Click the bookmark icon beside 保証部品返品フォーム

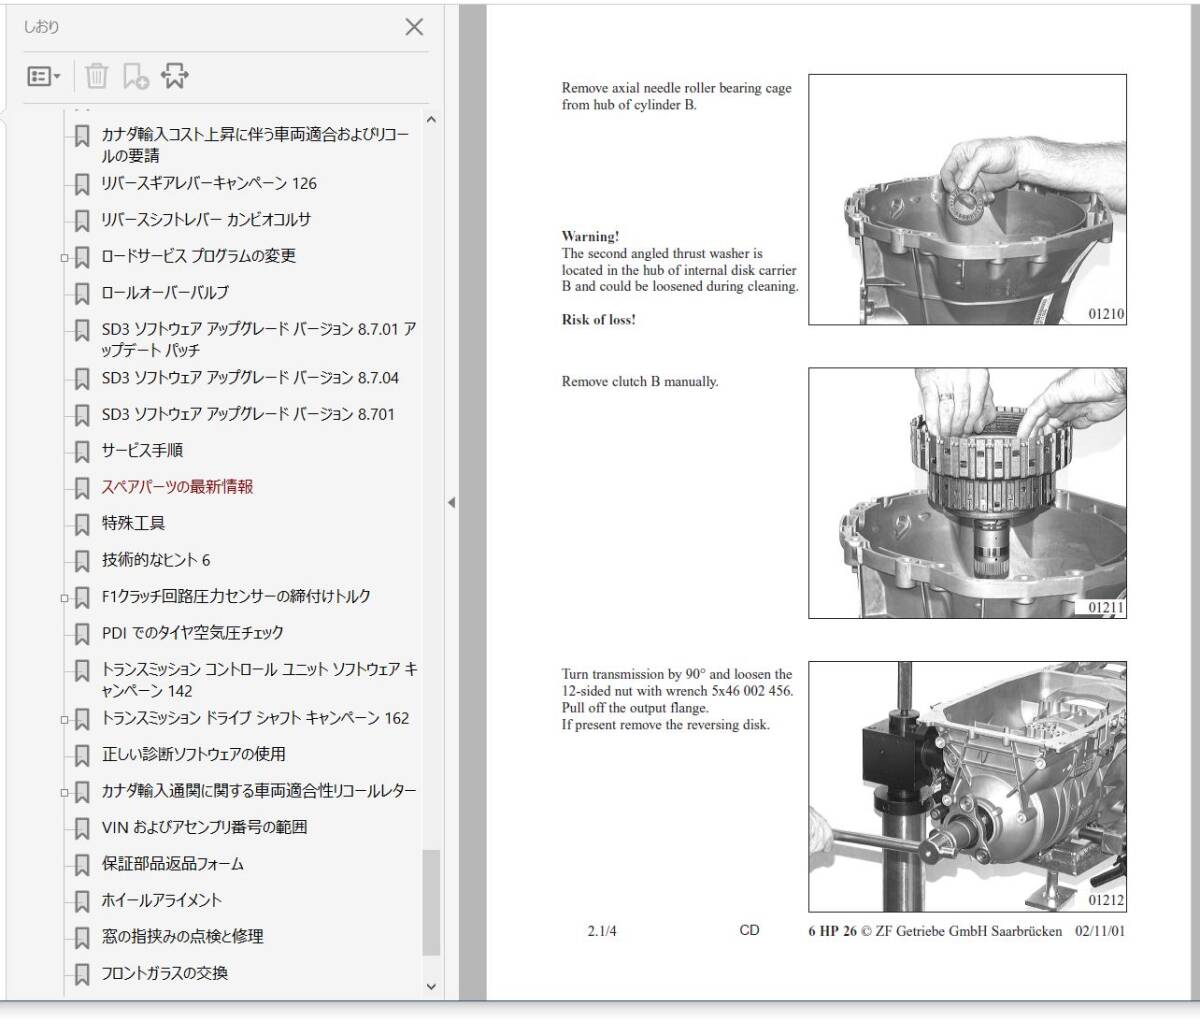click(82, 864)
